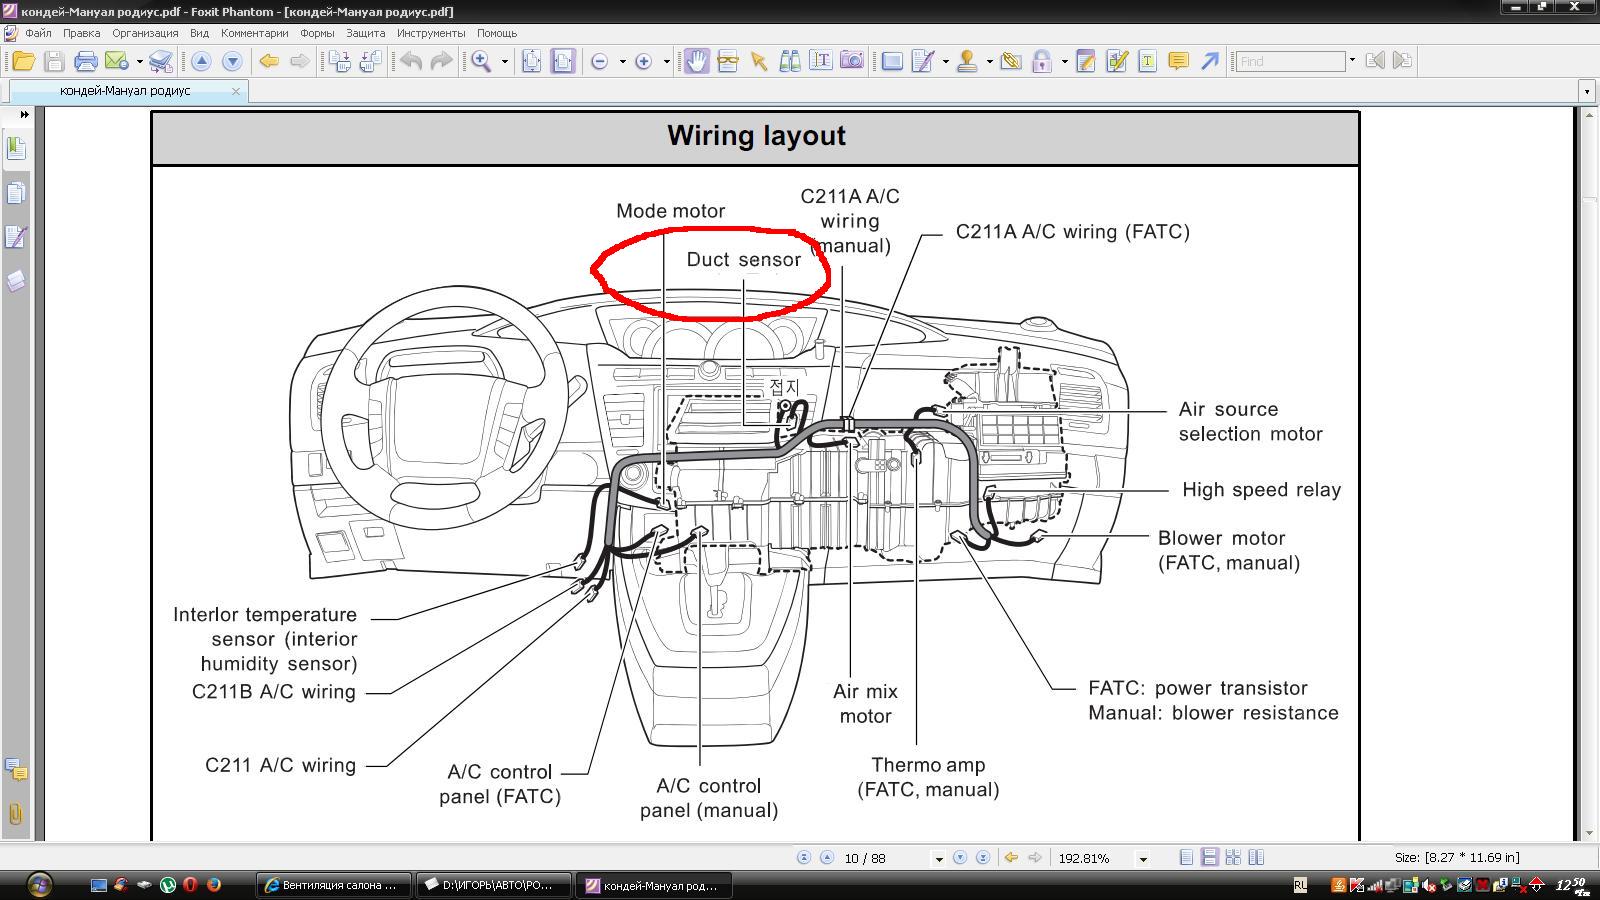The width and height of the screenshot is (1600, 900).
Task: Click the Stamp tool icon
Action: [x=966, y=61]
